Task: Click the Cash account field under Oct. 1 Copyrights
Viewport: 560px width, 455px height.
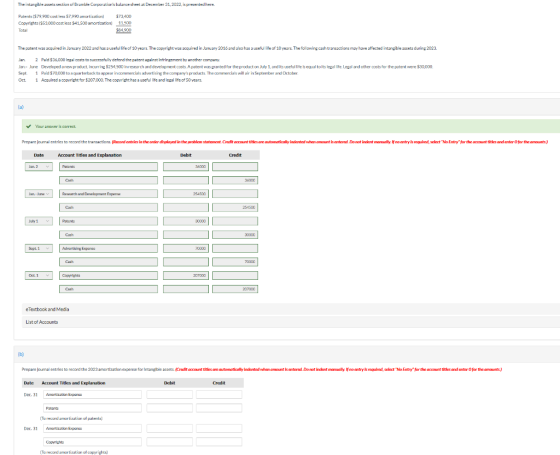Action: point(108,289)
